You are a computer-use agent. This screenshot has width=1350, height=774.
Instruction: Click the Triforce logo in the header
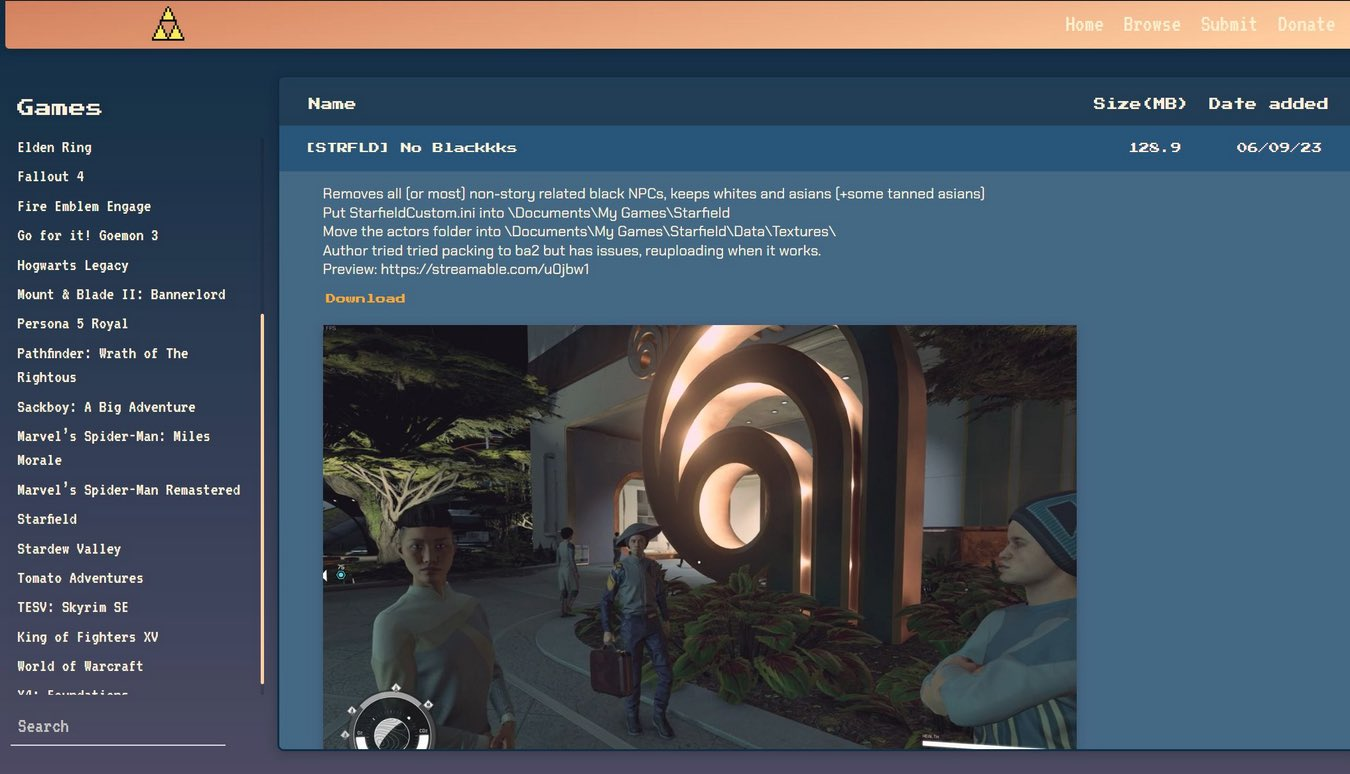point(168,24)
